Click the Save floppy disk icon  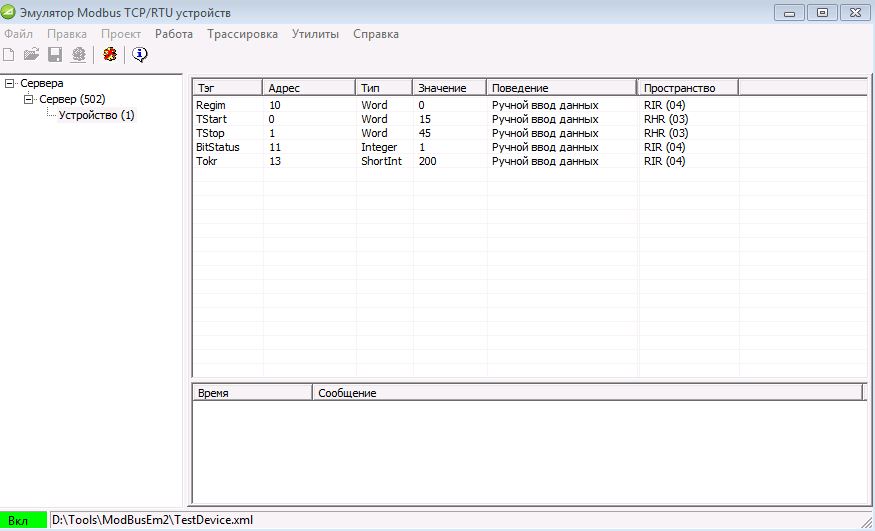[x=55, y=55]
